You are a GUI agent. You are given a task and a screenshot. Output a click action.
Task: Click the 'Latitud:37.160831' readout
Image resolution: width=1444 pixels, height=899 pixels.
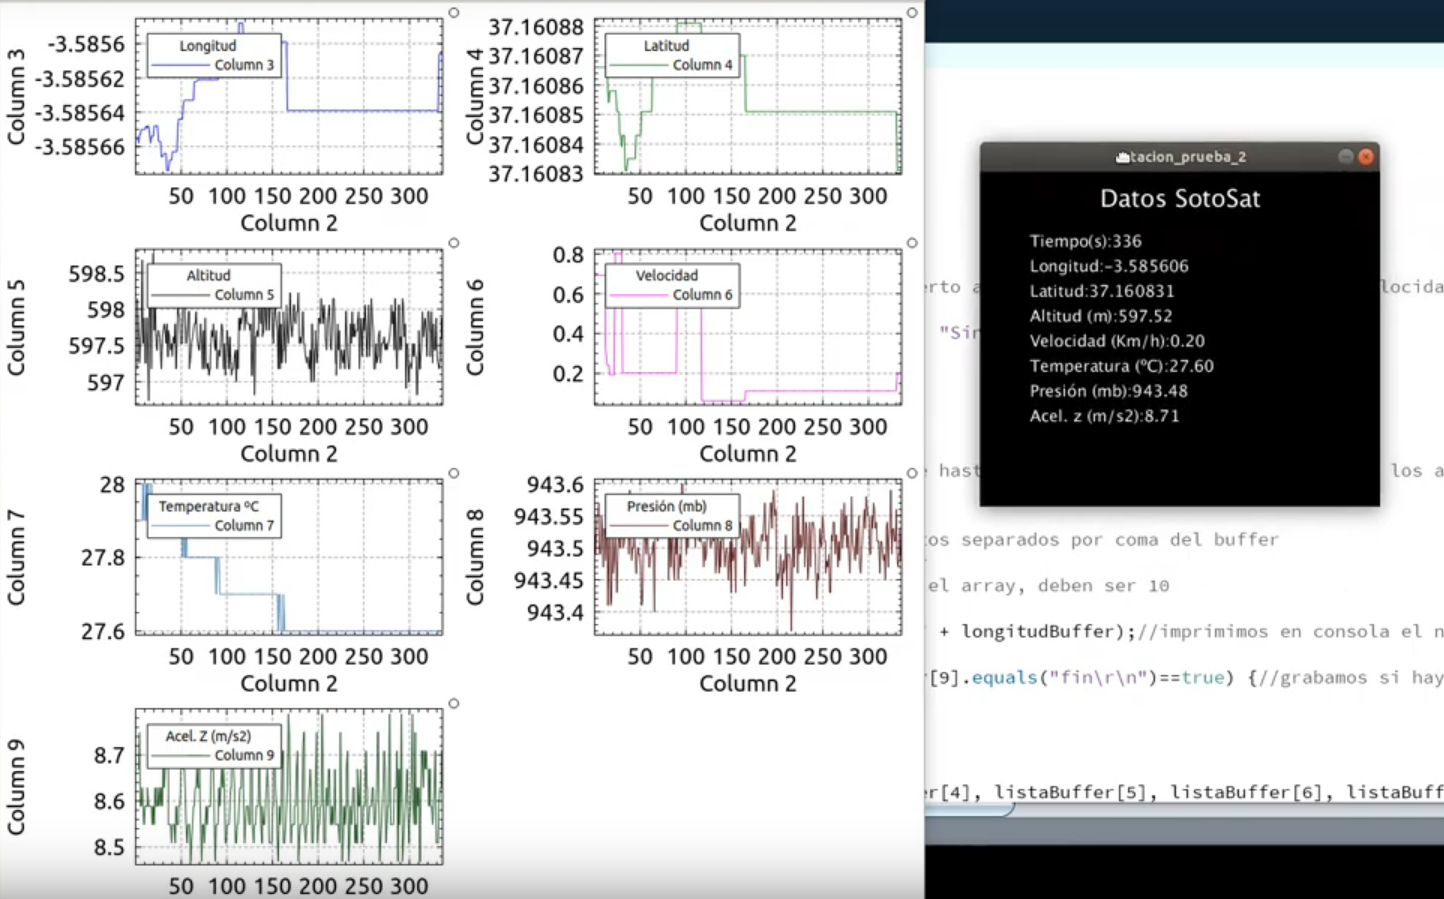[1102, 291]
